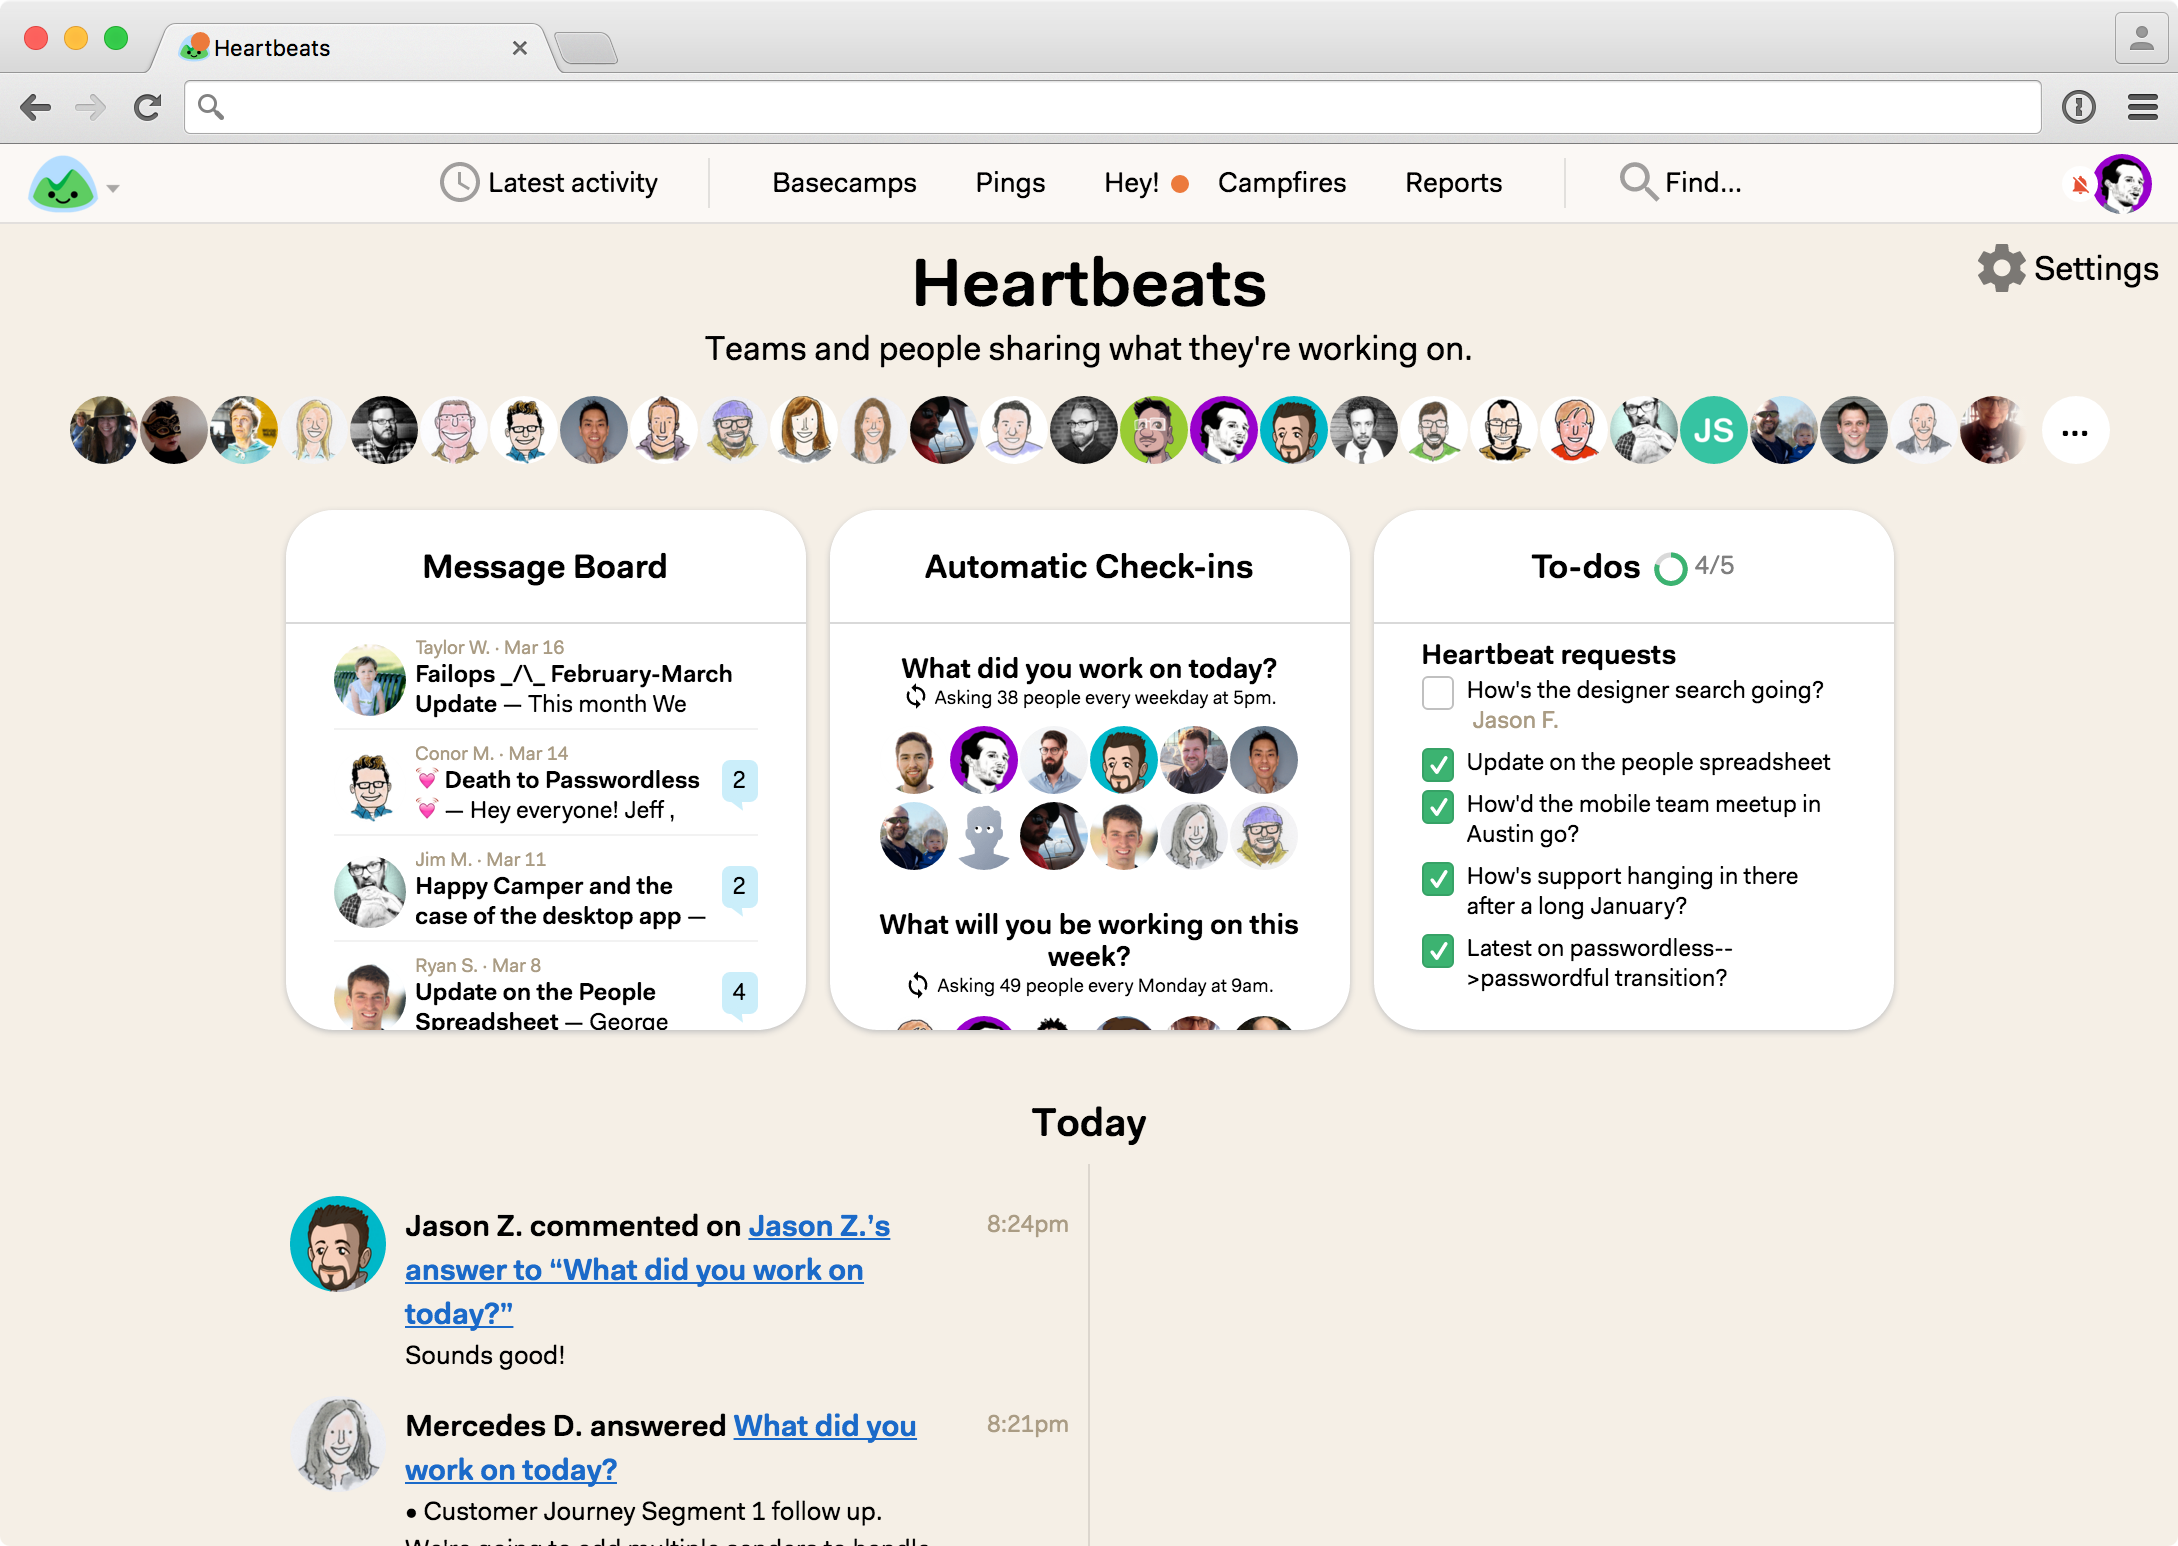Click the browser address bar

[x=1112, y=107]
